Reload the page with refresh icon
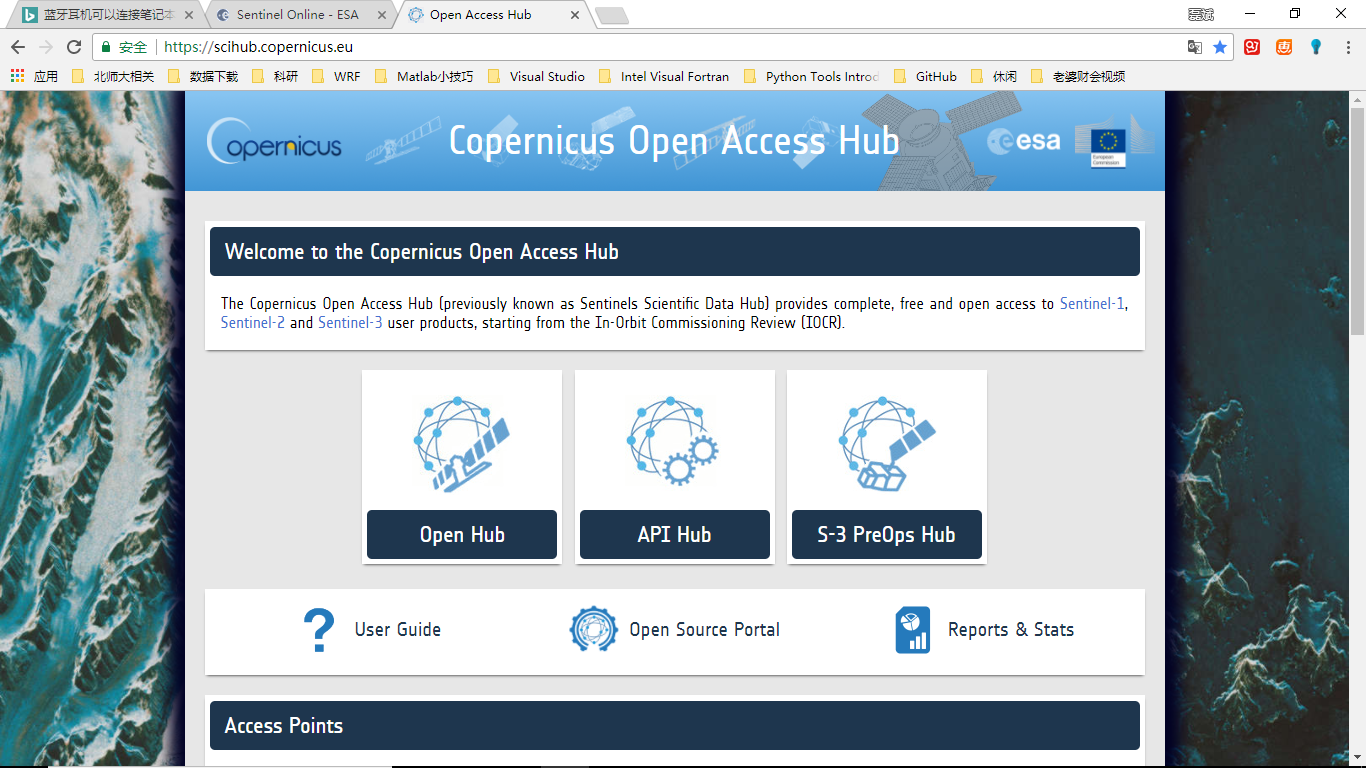 click(74, 47)
